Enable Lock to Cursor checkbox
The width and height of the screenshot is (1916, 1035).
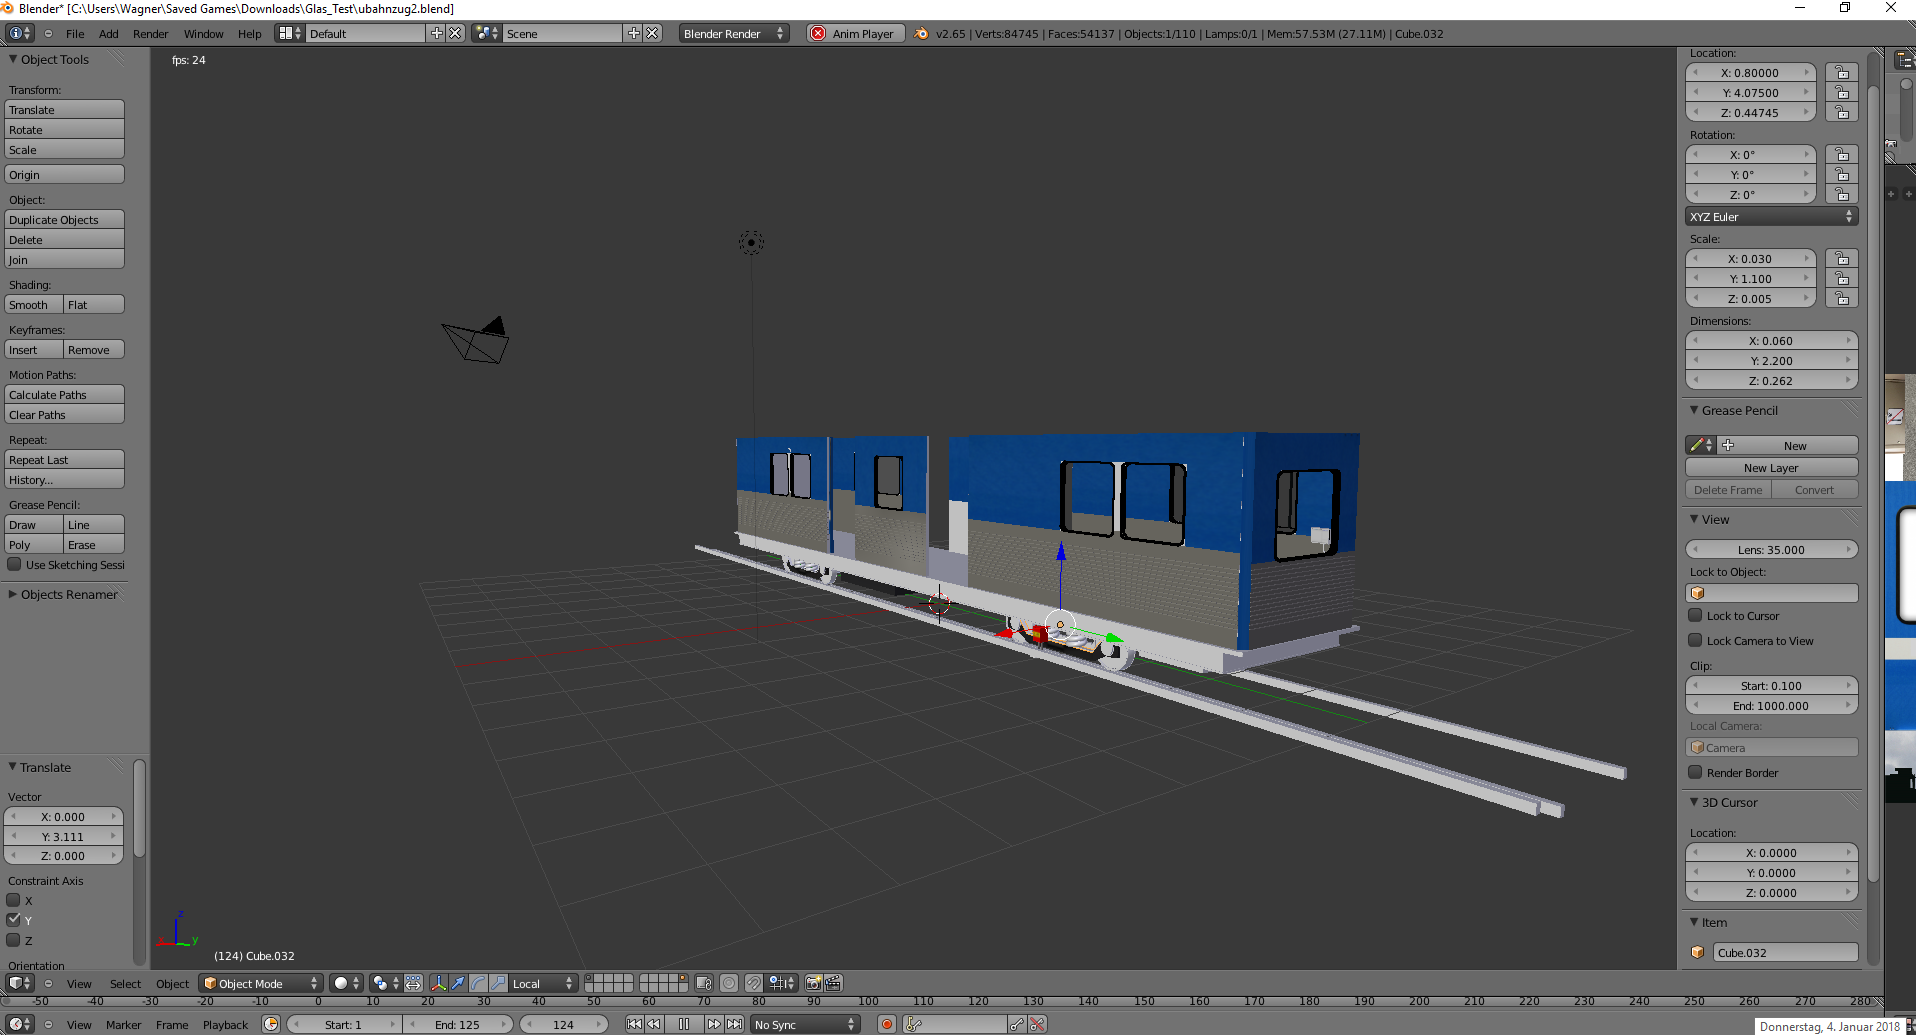click(1696, 616)
